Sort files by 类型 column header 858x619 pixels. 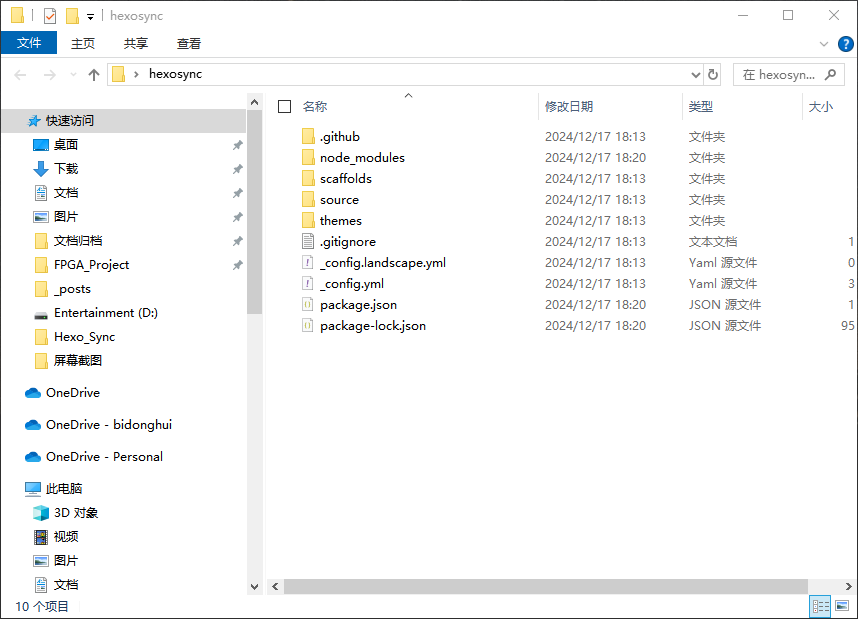[x=700, y=107]
